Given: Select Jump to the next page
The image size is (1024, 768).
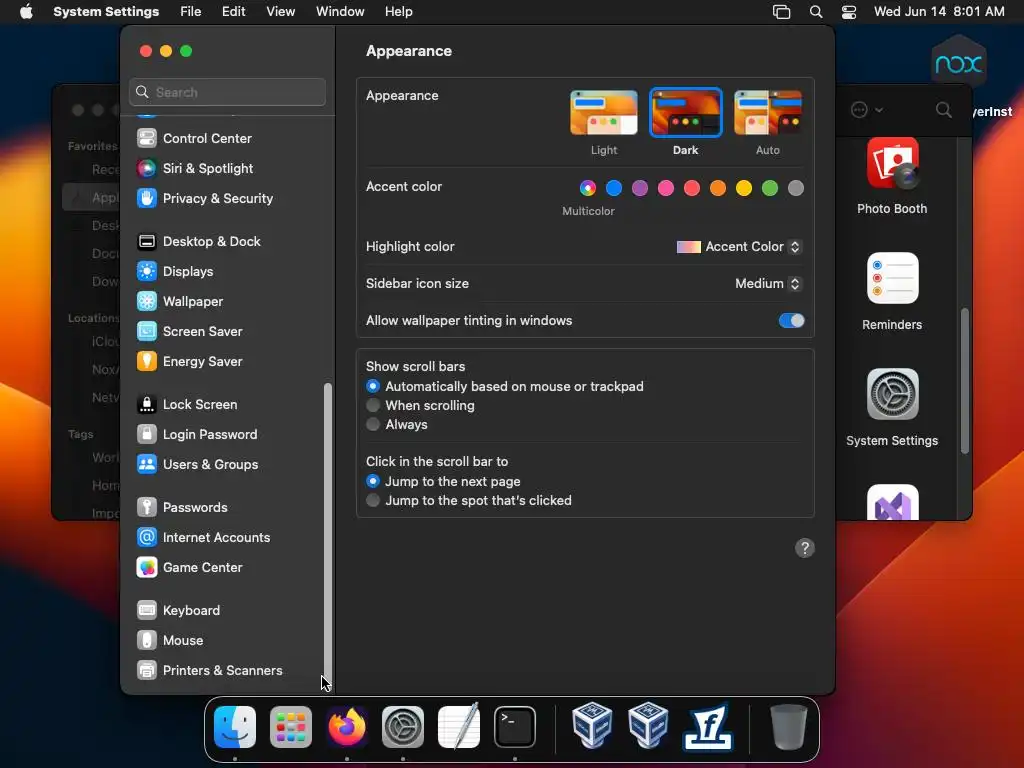Looking at the screenshot, I should point(373,481).
